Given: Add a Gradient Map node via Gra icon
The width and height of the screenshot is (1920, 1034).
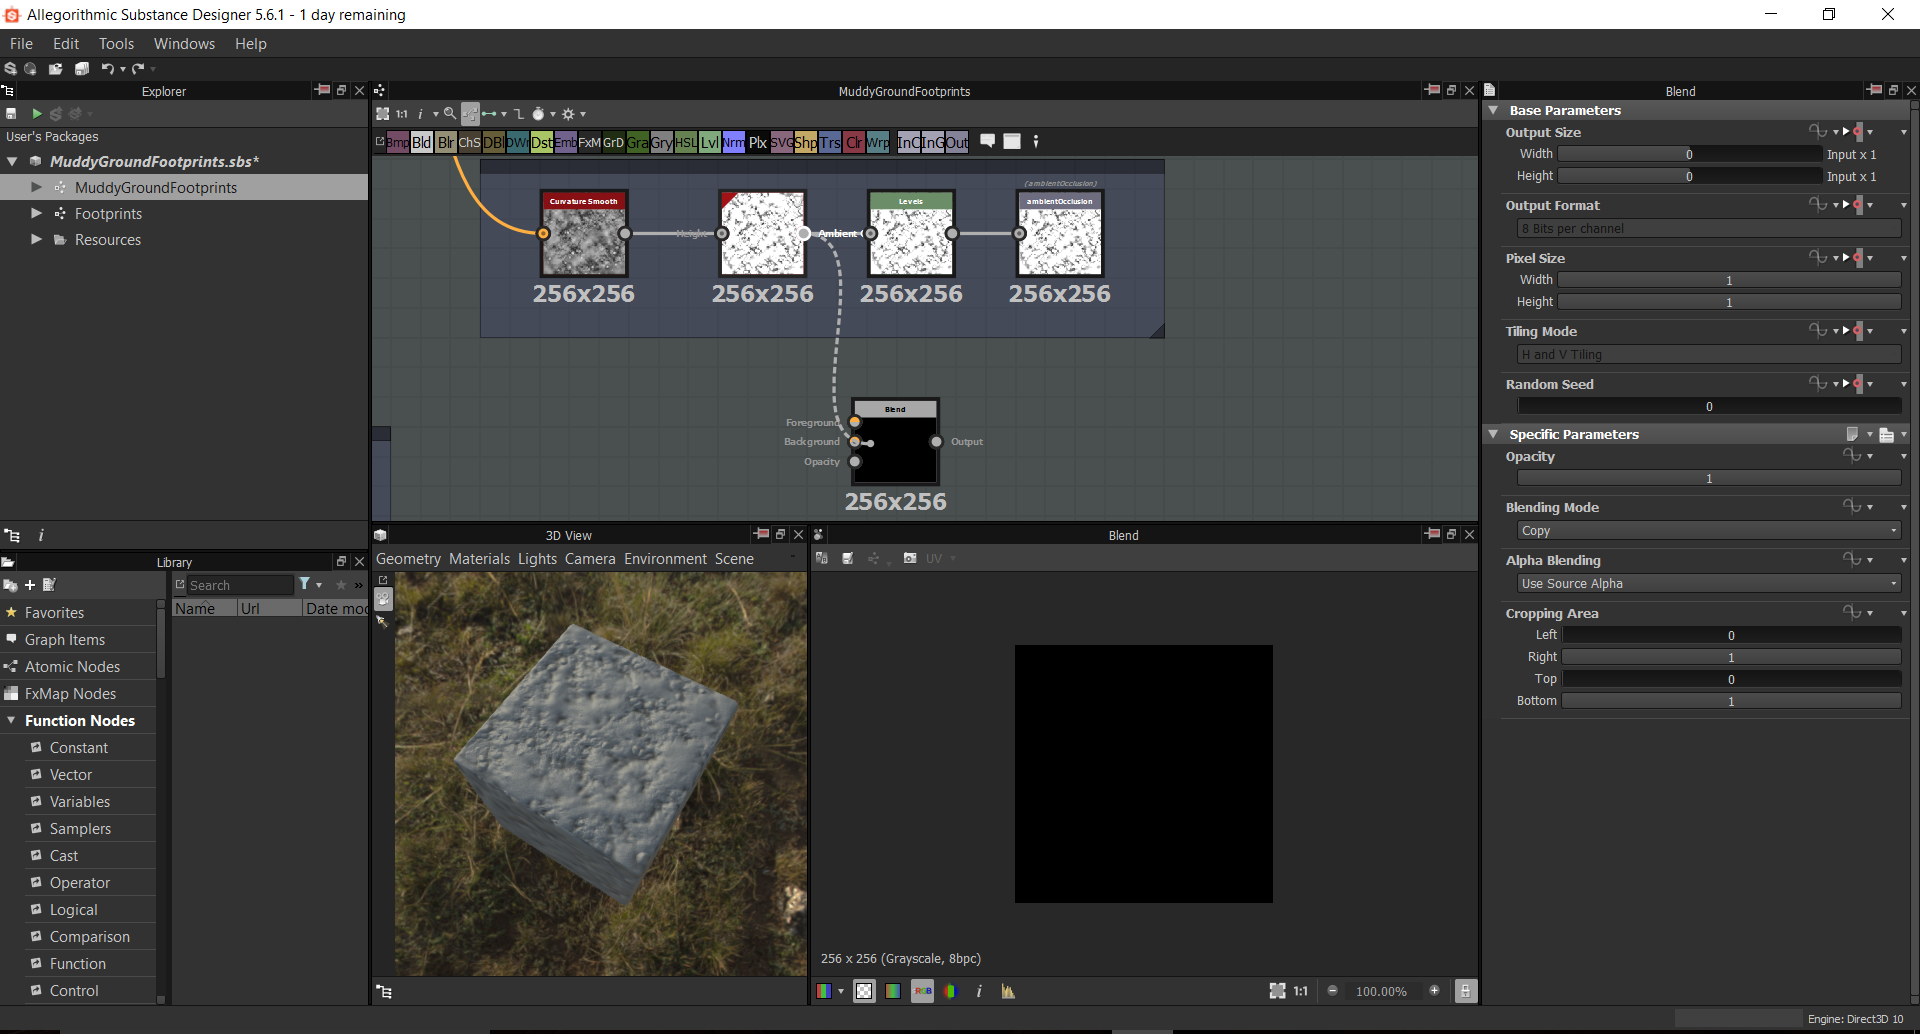Looking at the screenshot, I should [x=638, y=142].
